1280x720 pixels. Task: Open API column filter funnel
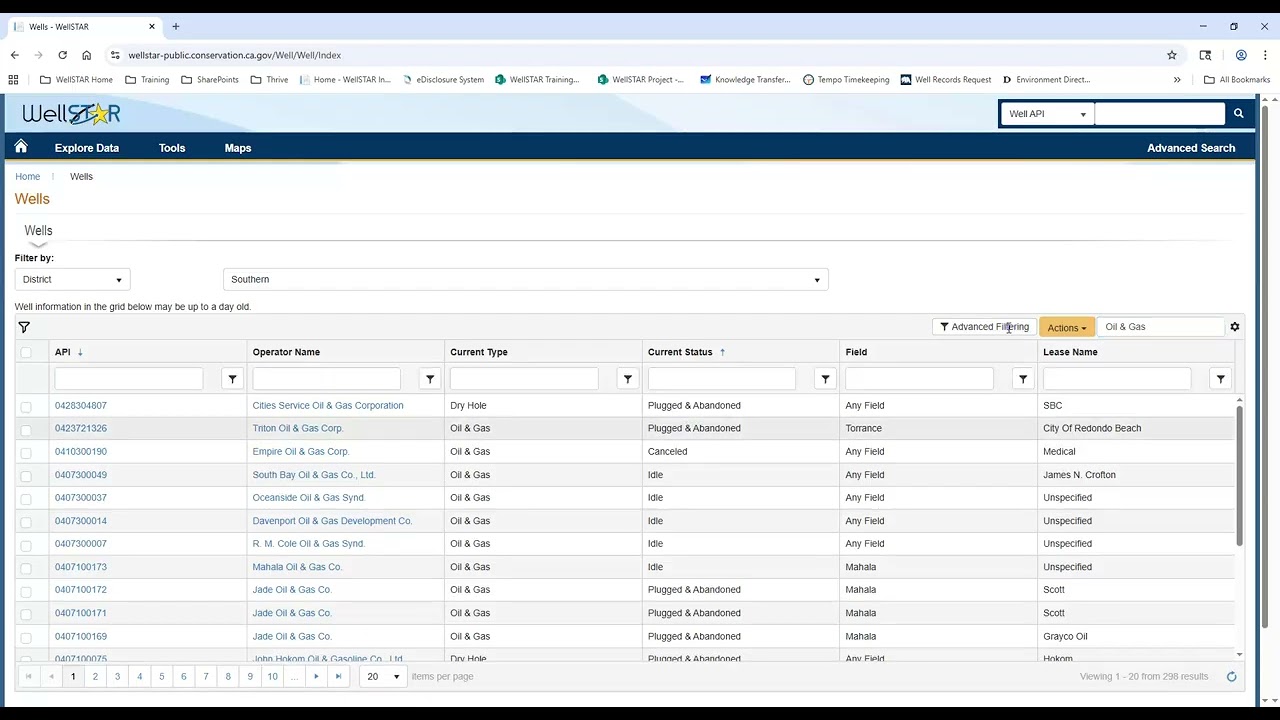tap(233, 379)
